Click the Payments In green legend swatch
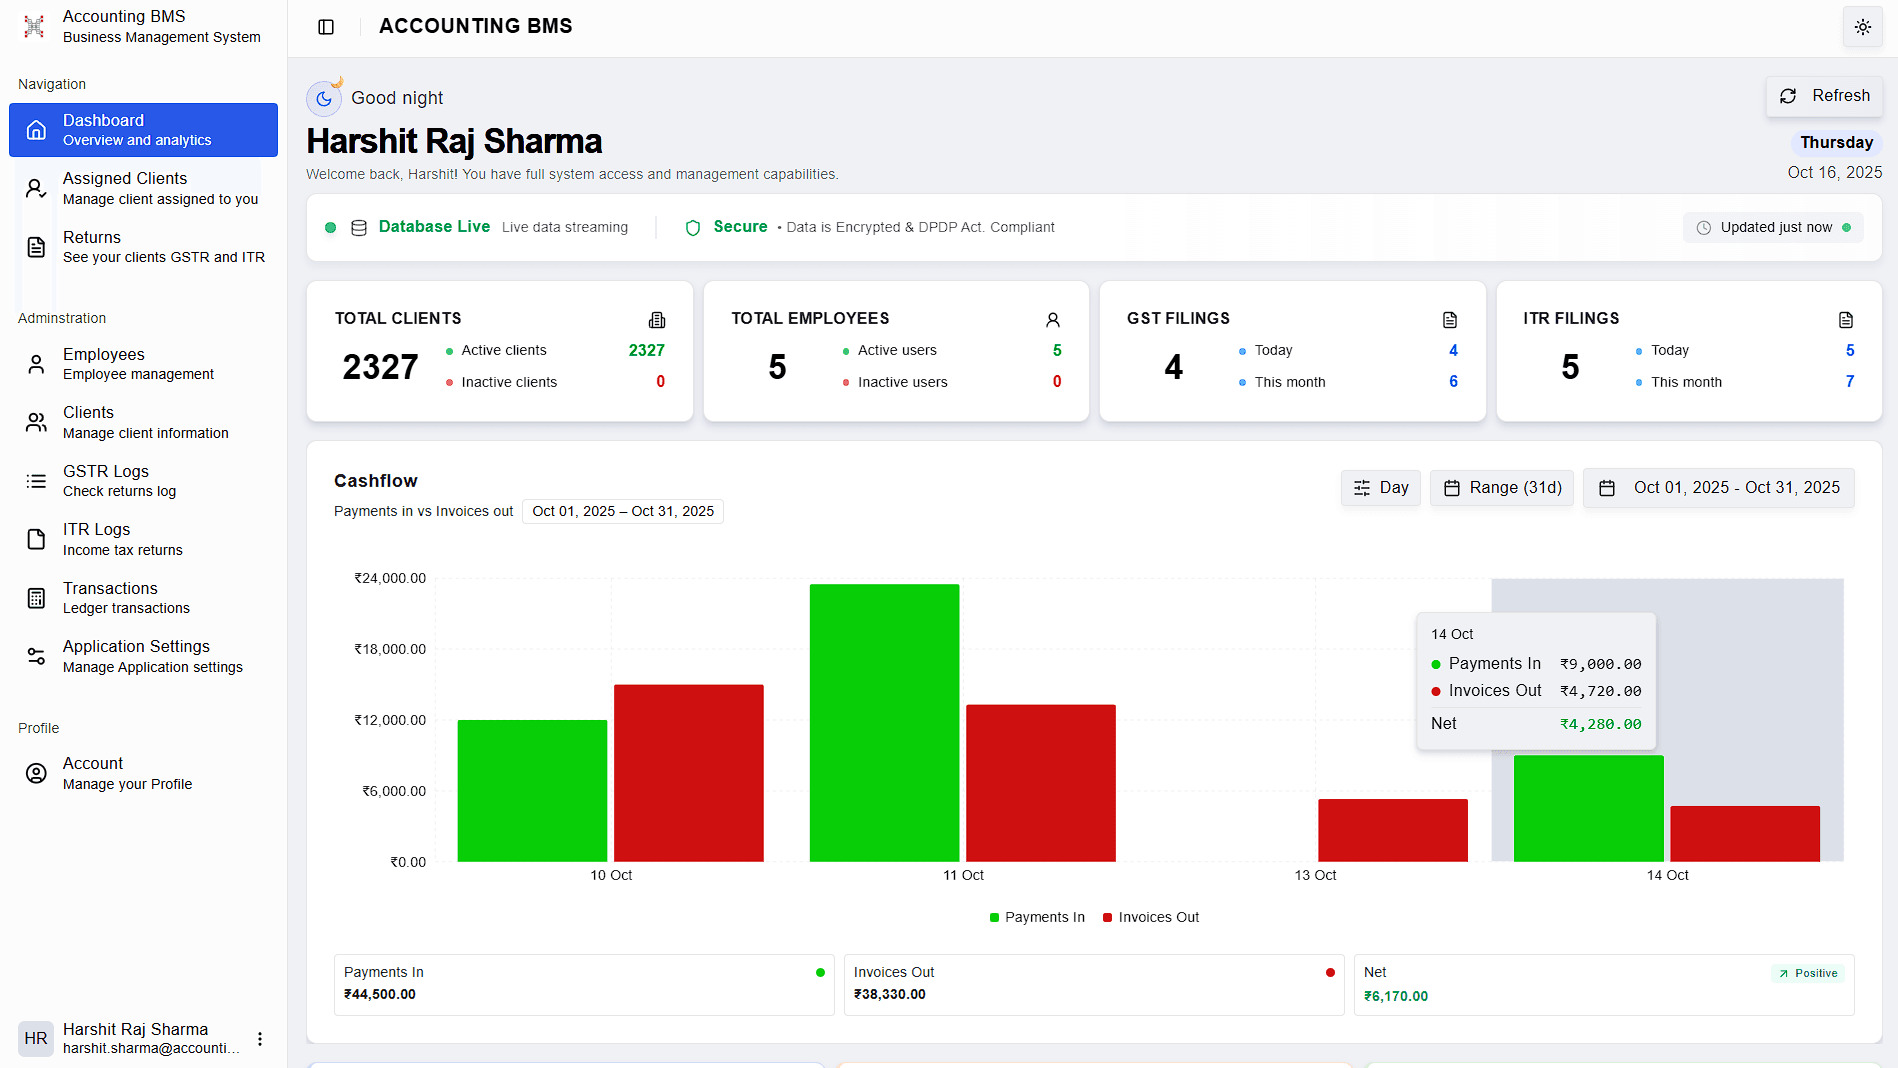 (x=993, y=917)
